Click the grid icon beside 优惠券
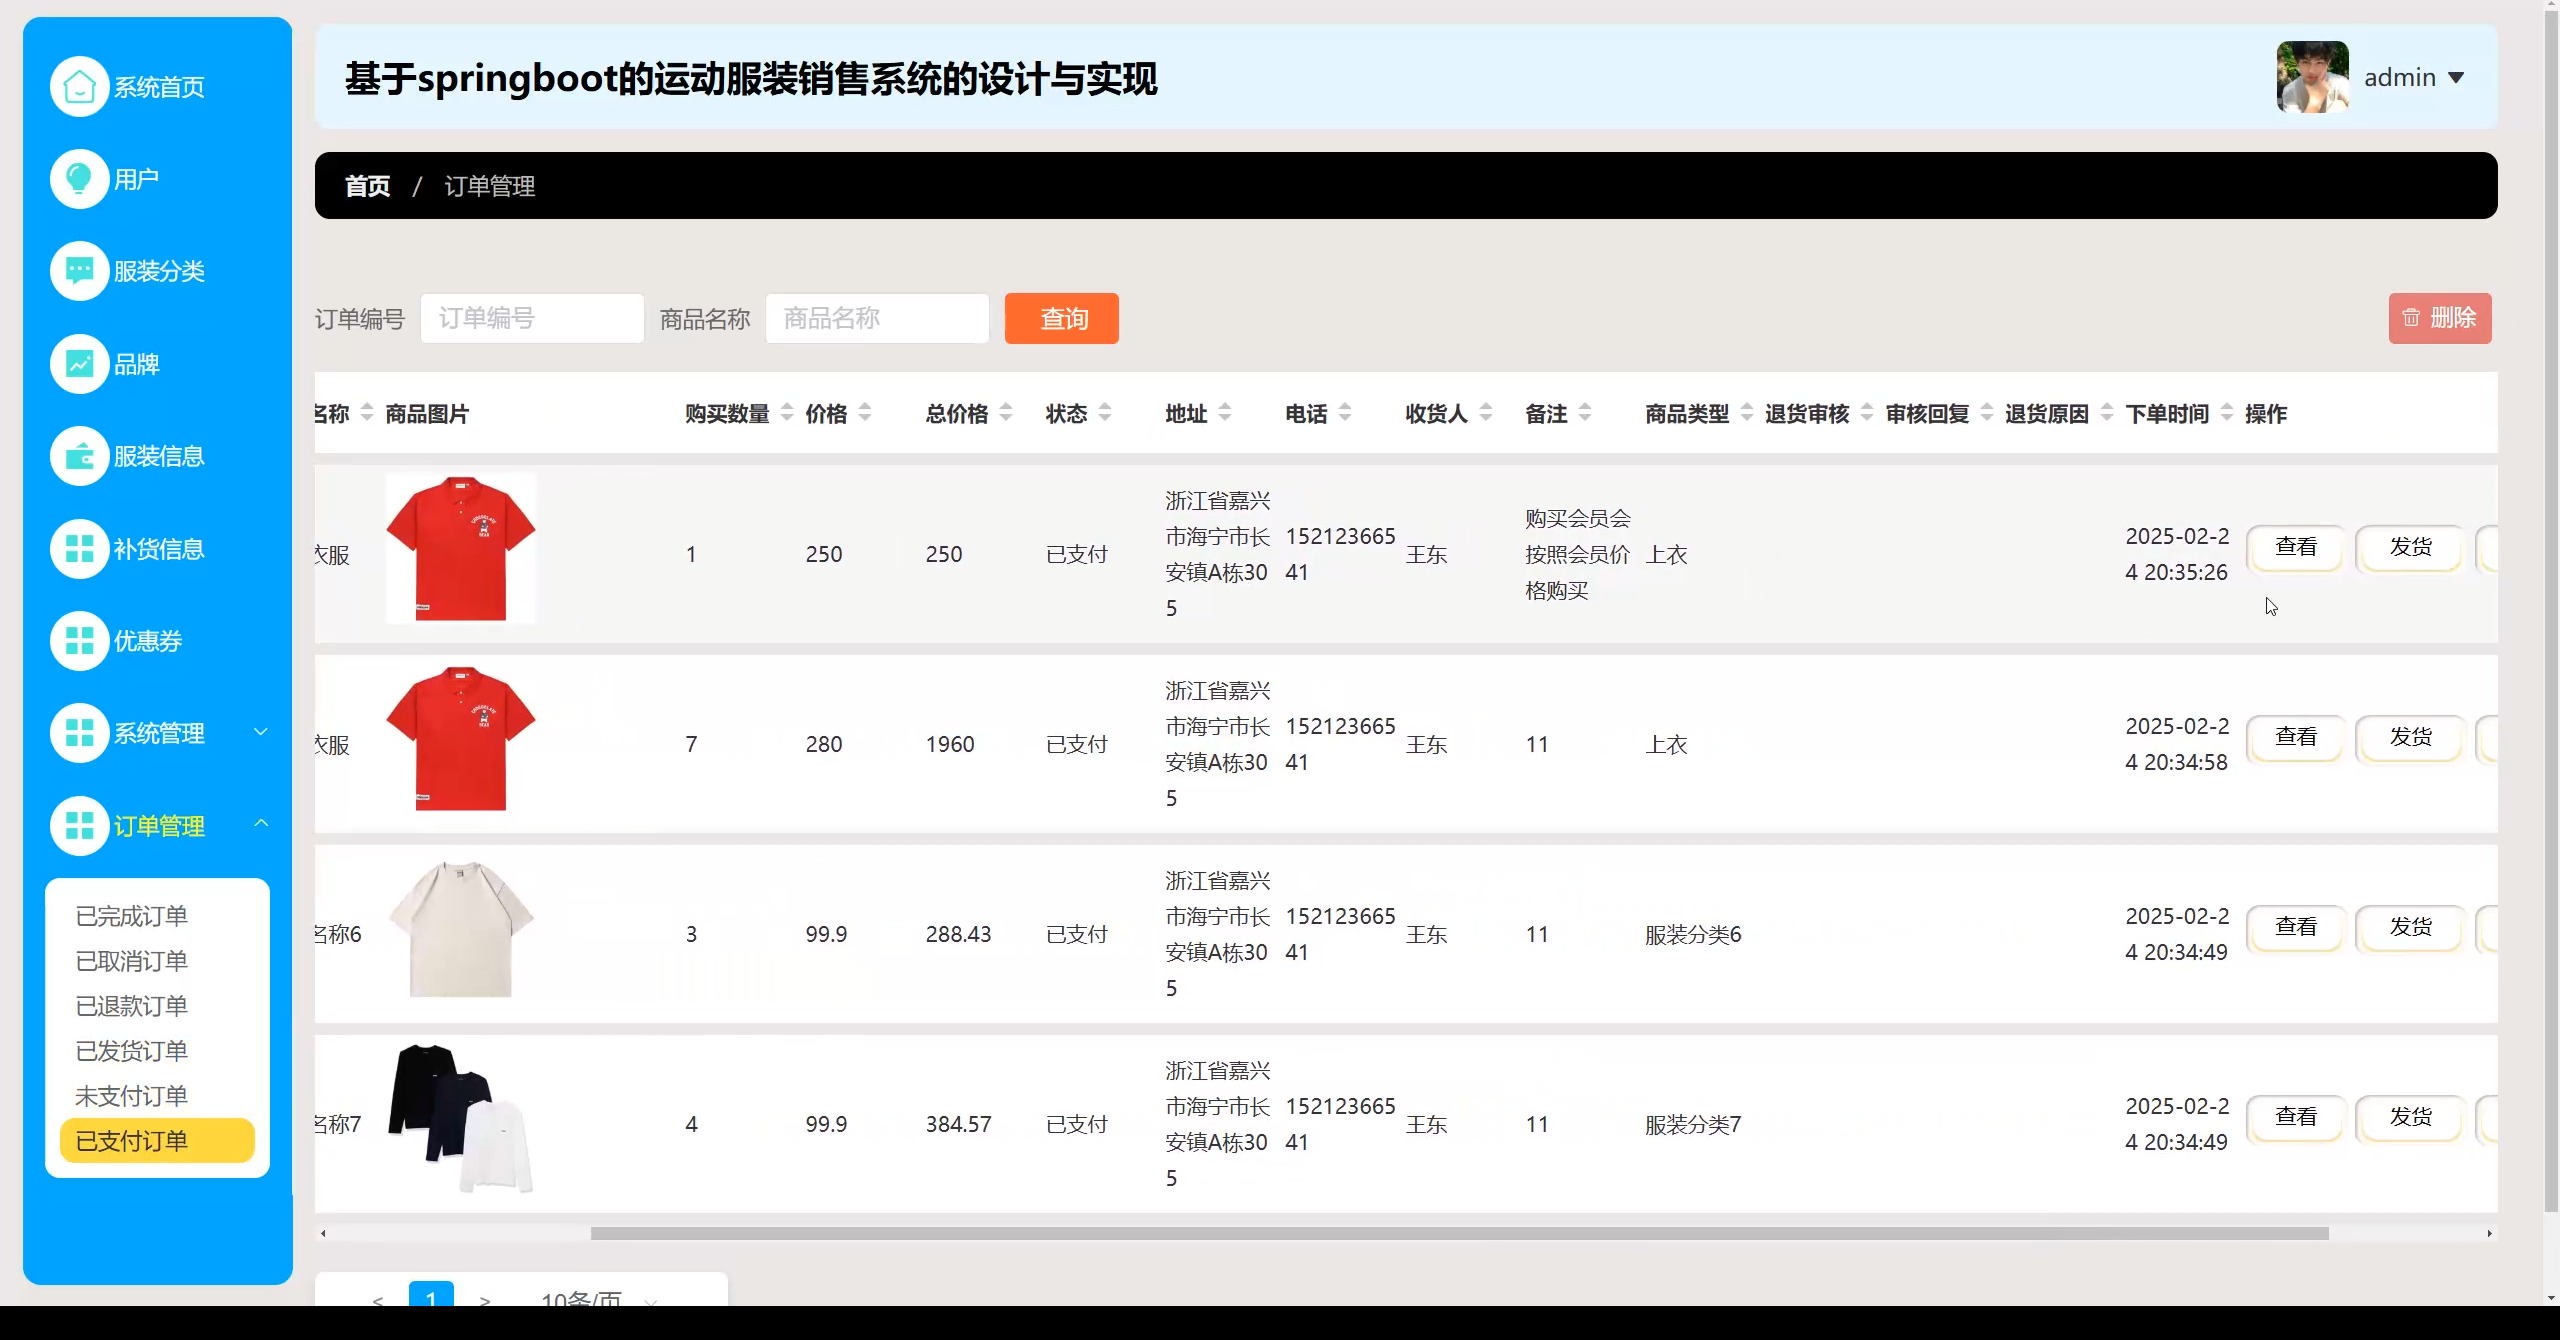 [79, 641]
